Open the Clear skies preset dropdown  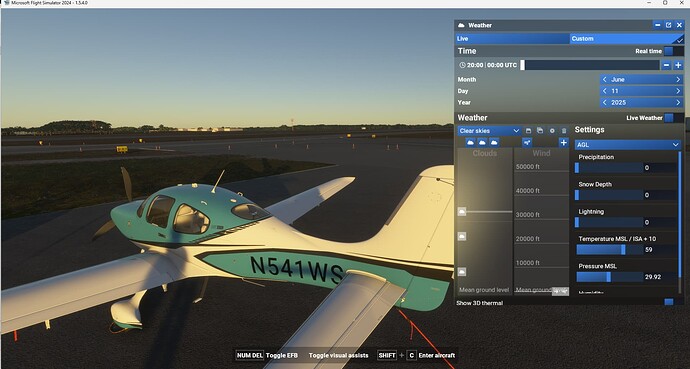[x=489, y=131]
